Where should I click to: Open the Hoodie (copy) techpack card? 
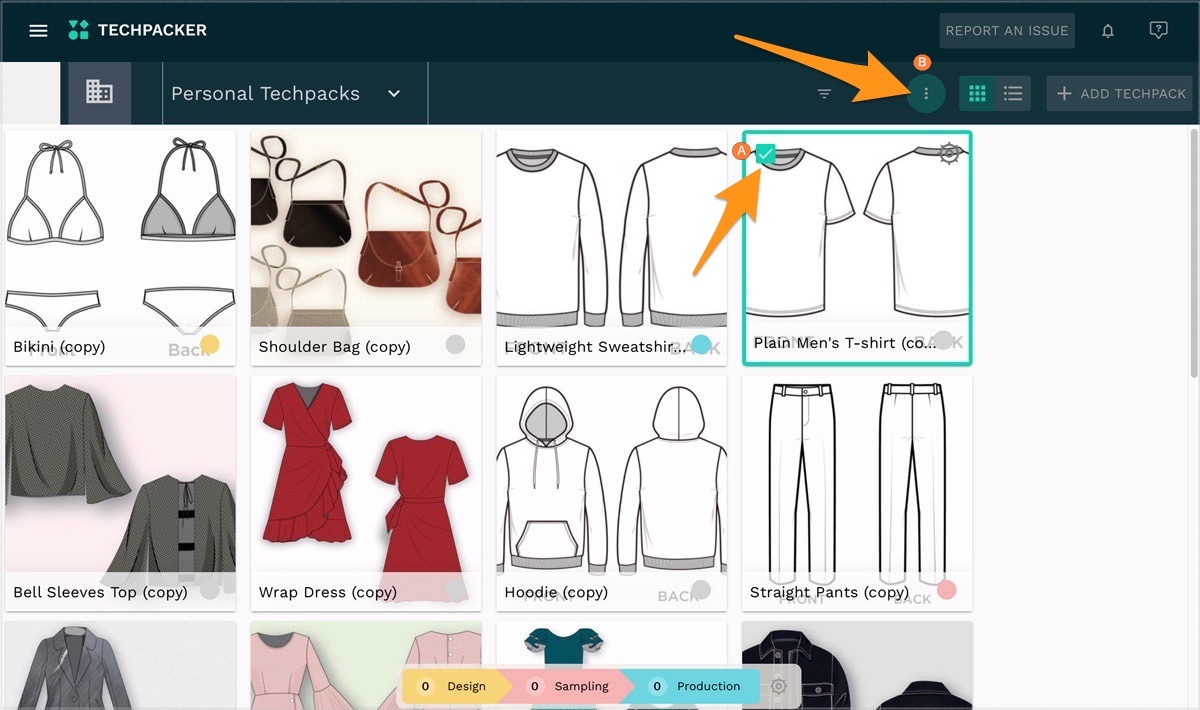coord(612,493)
